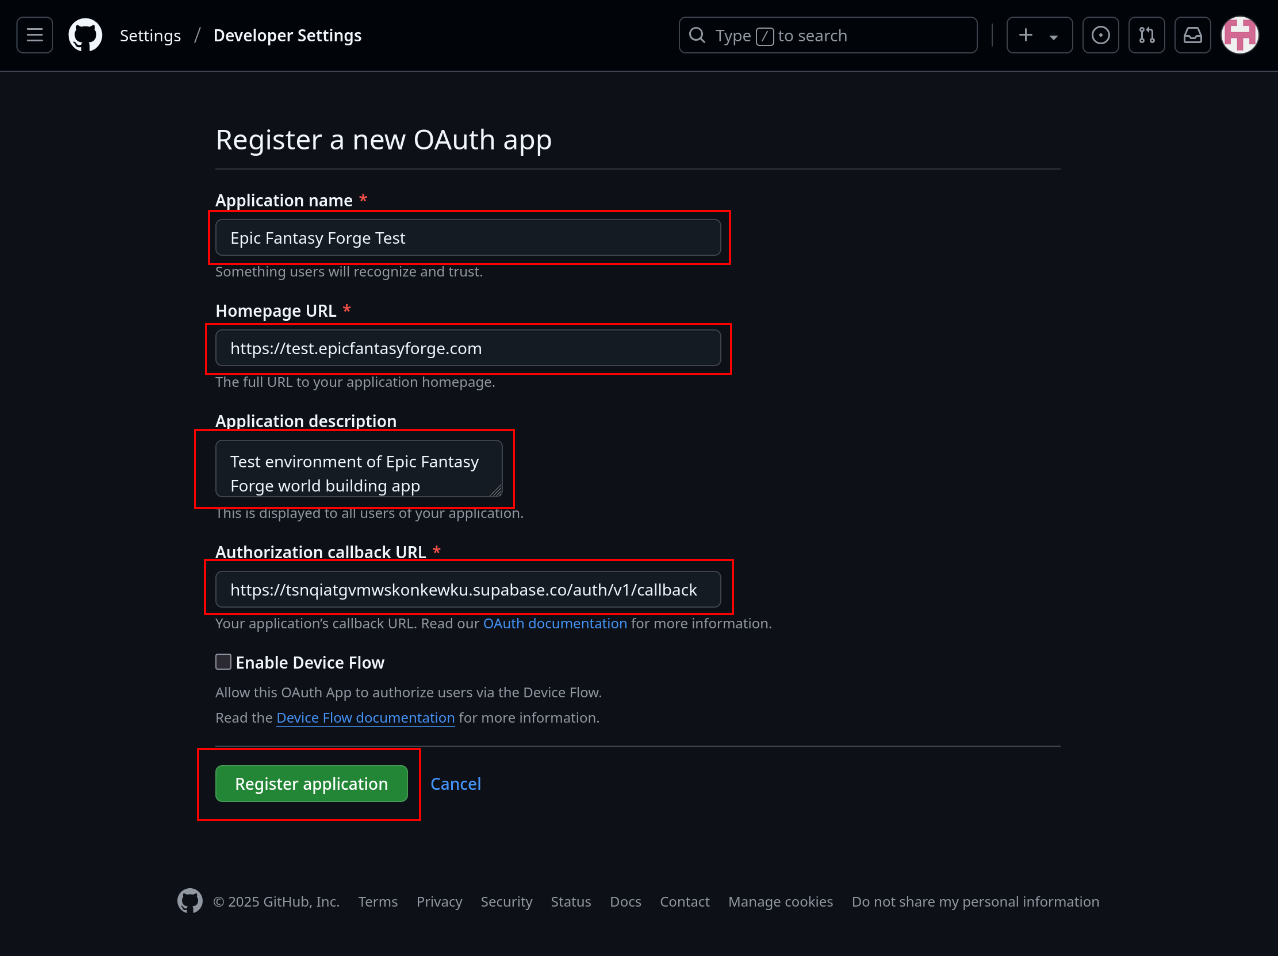Image resolution: width=1278 pixels, height=956 pixels.
Task: Cancel the OAuth app registration
Action: (x=455, y=783)
